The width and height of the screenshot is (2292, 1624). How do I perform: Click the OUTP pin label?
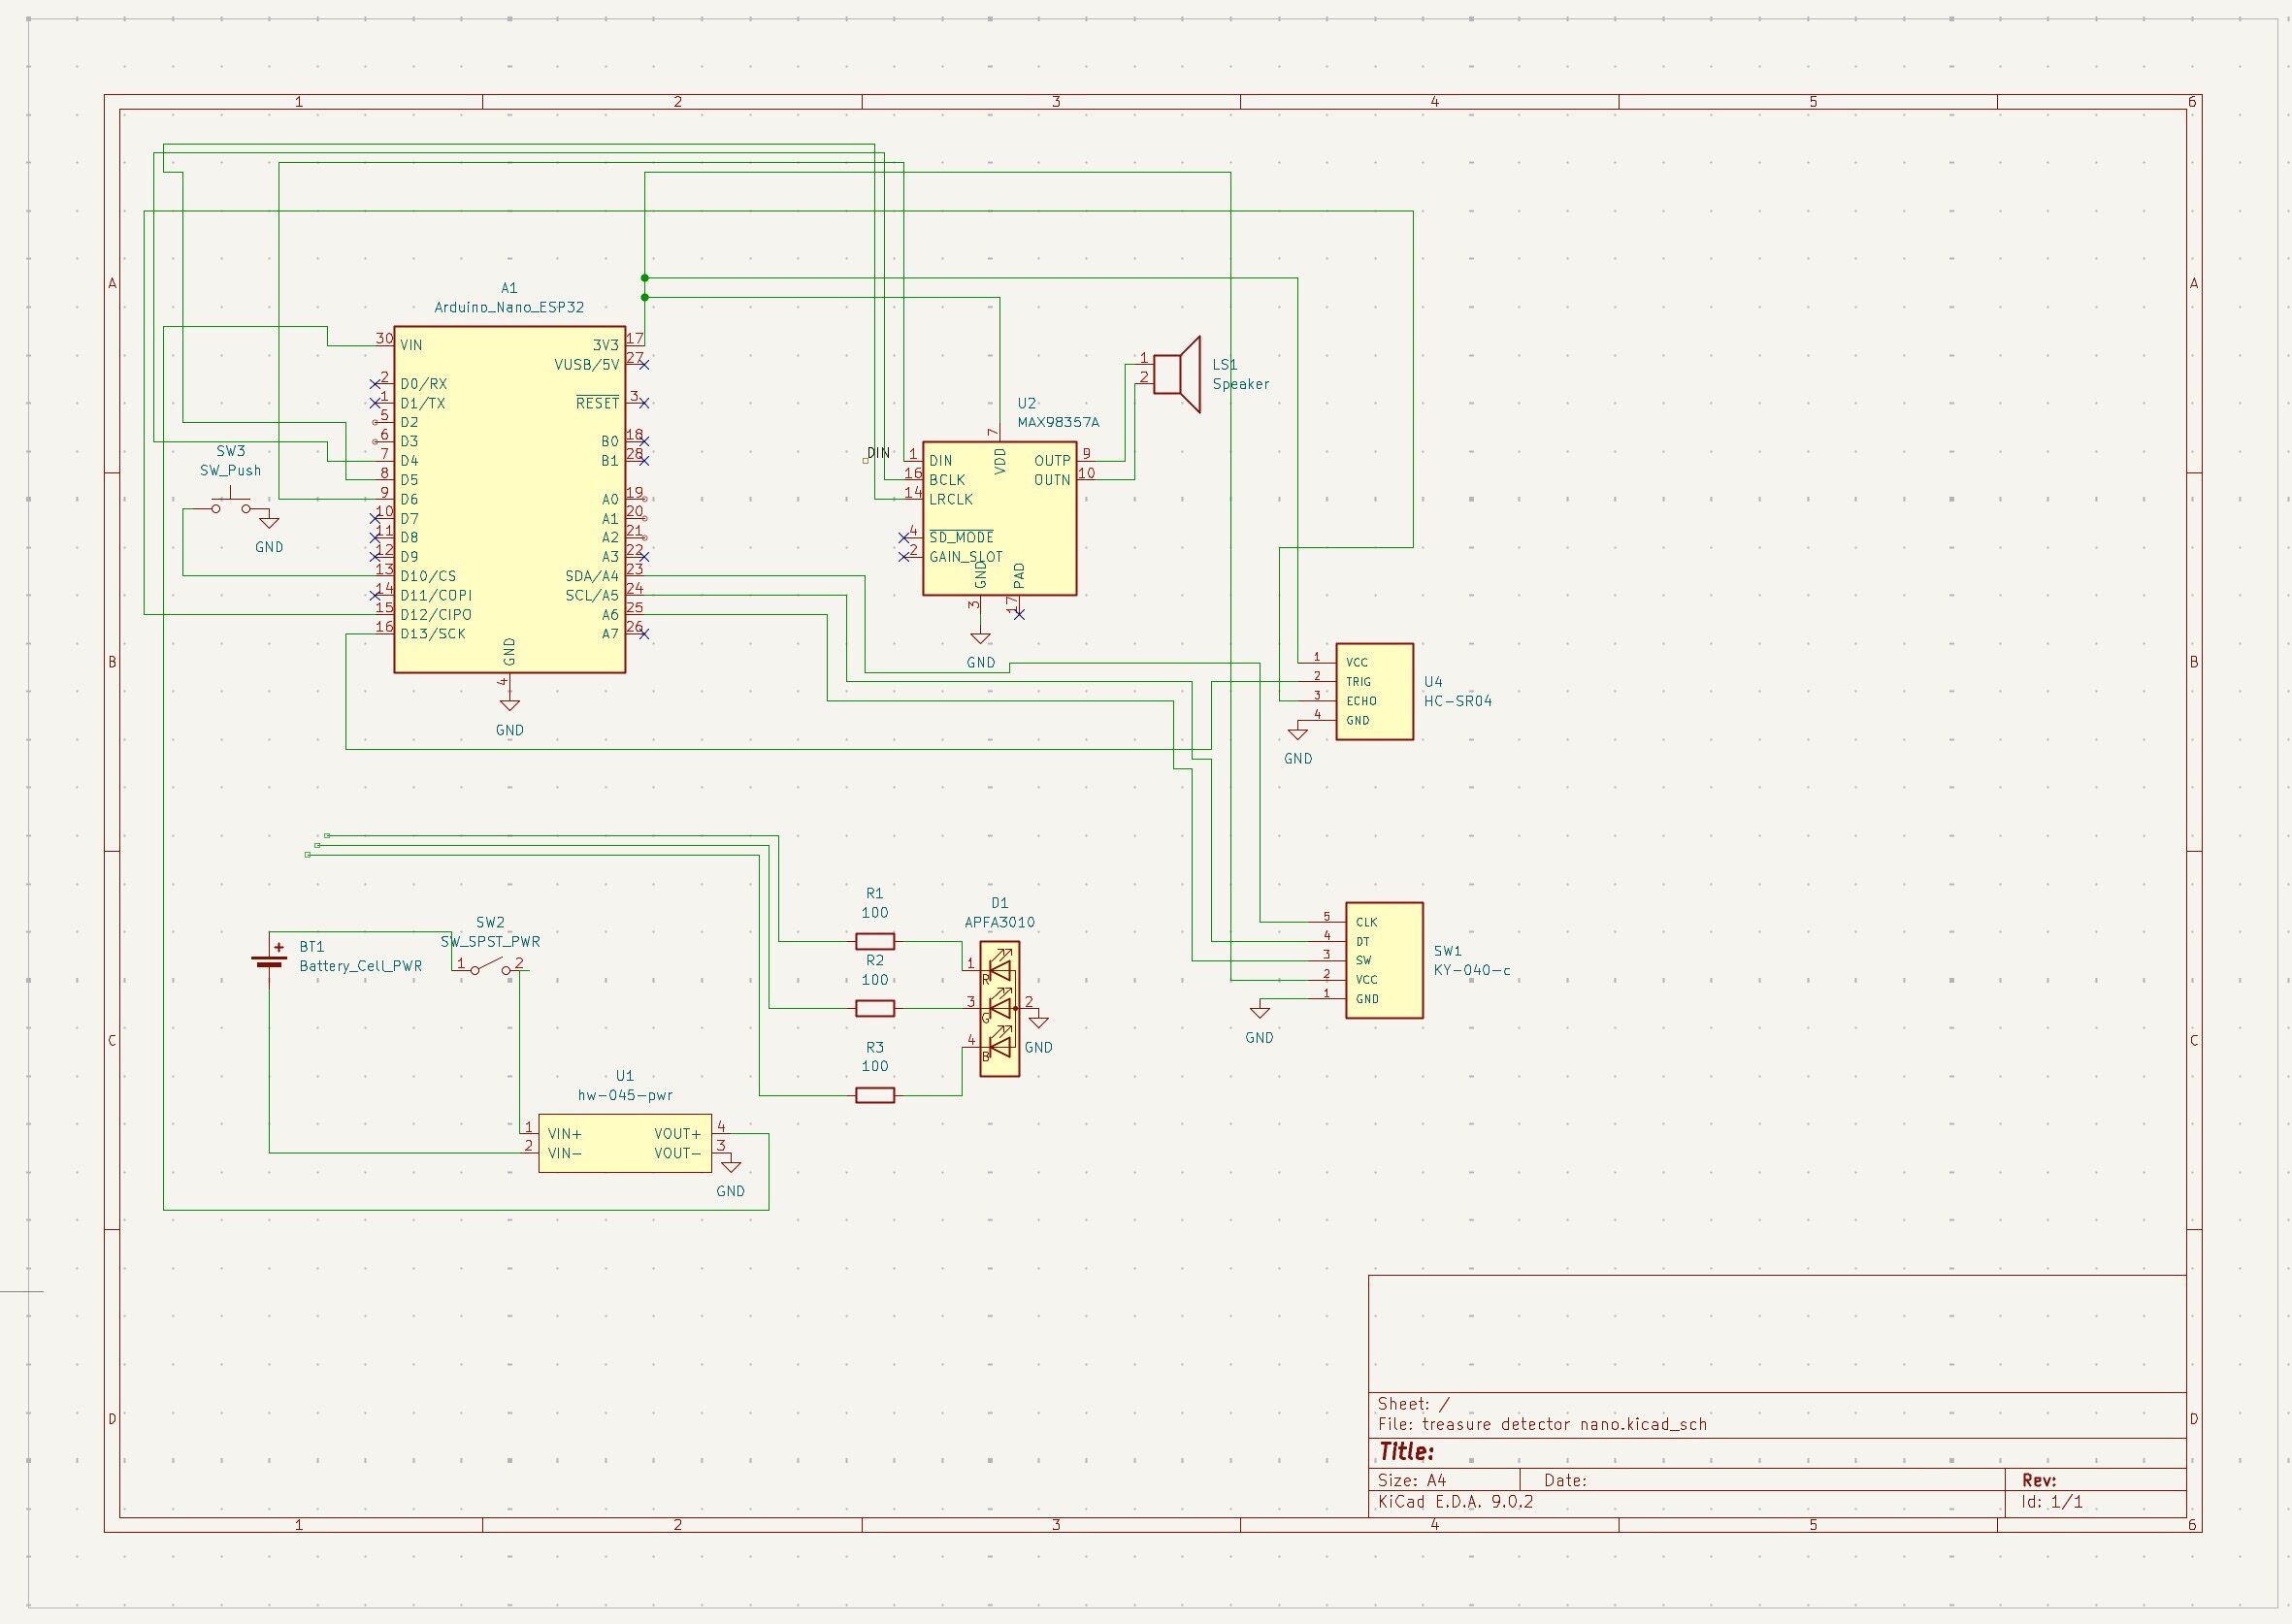click(1052, 461)
